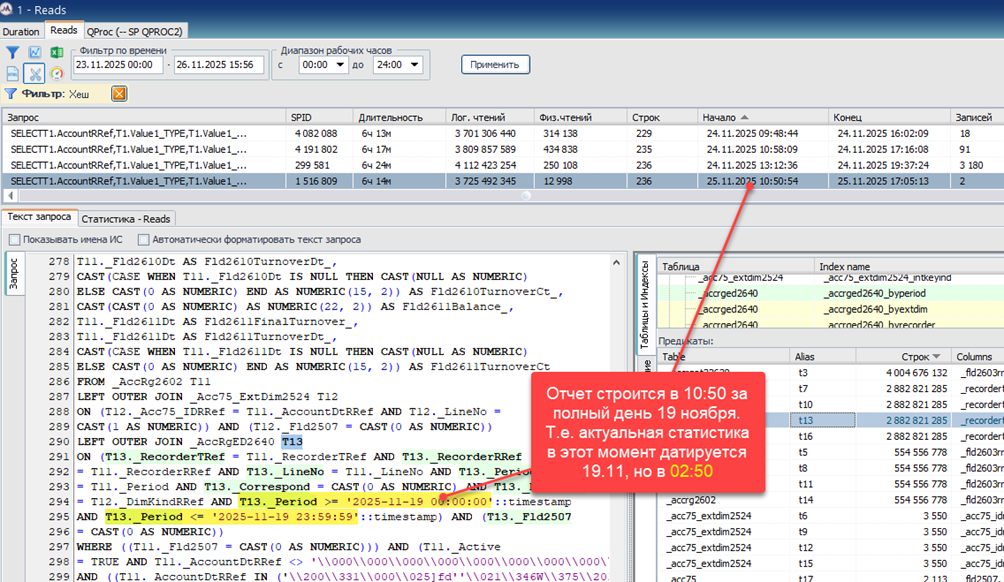Click the document page icon in toolbar

[12, 73]
